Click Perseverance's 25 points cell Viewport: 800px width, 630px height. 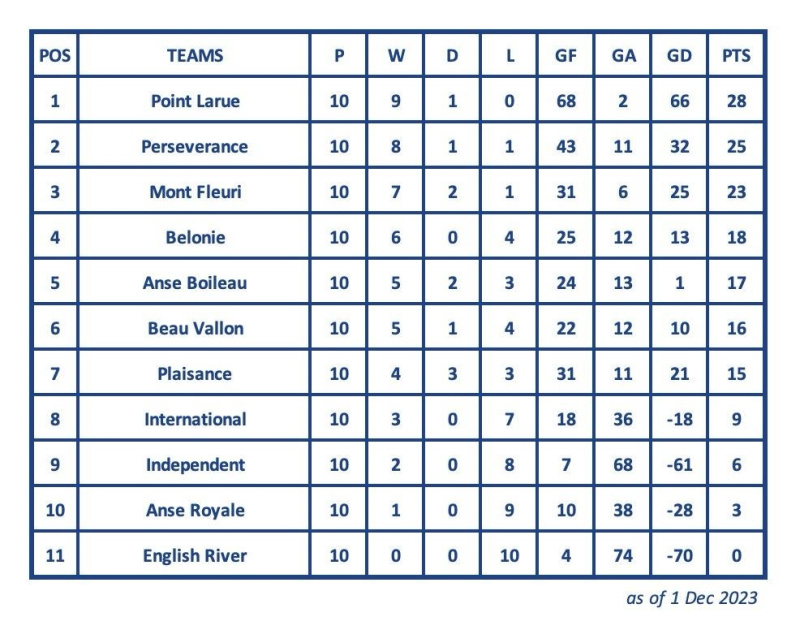click(x=736, y=146)
